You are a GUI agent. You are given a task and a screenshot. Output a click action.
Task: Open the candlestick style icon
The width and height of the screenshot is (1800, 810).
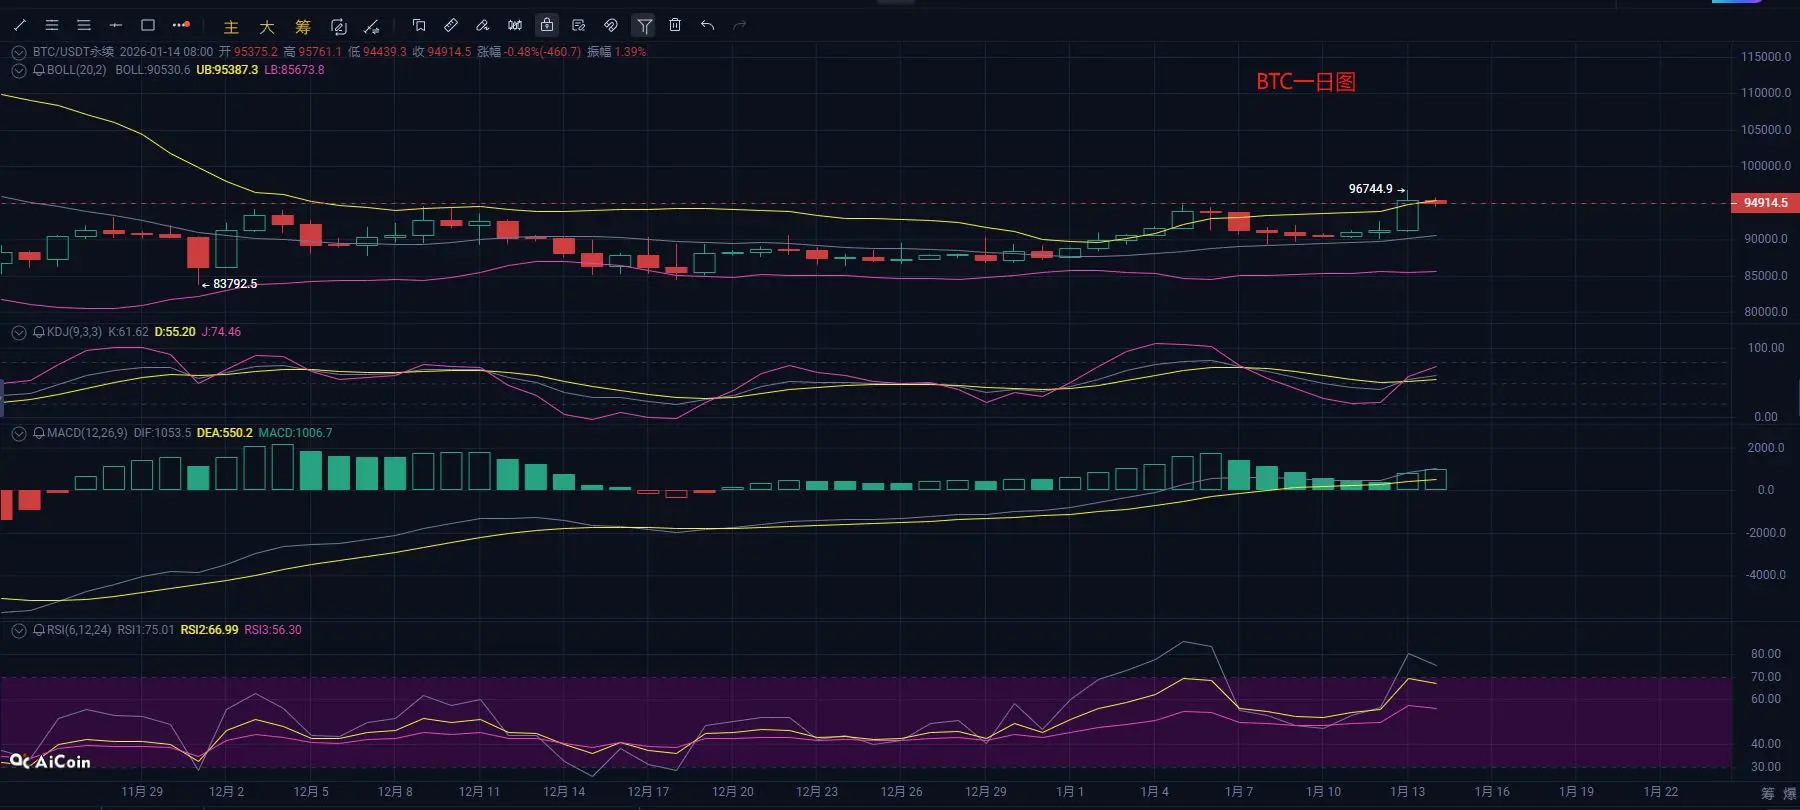click(x=515, y=25)
